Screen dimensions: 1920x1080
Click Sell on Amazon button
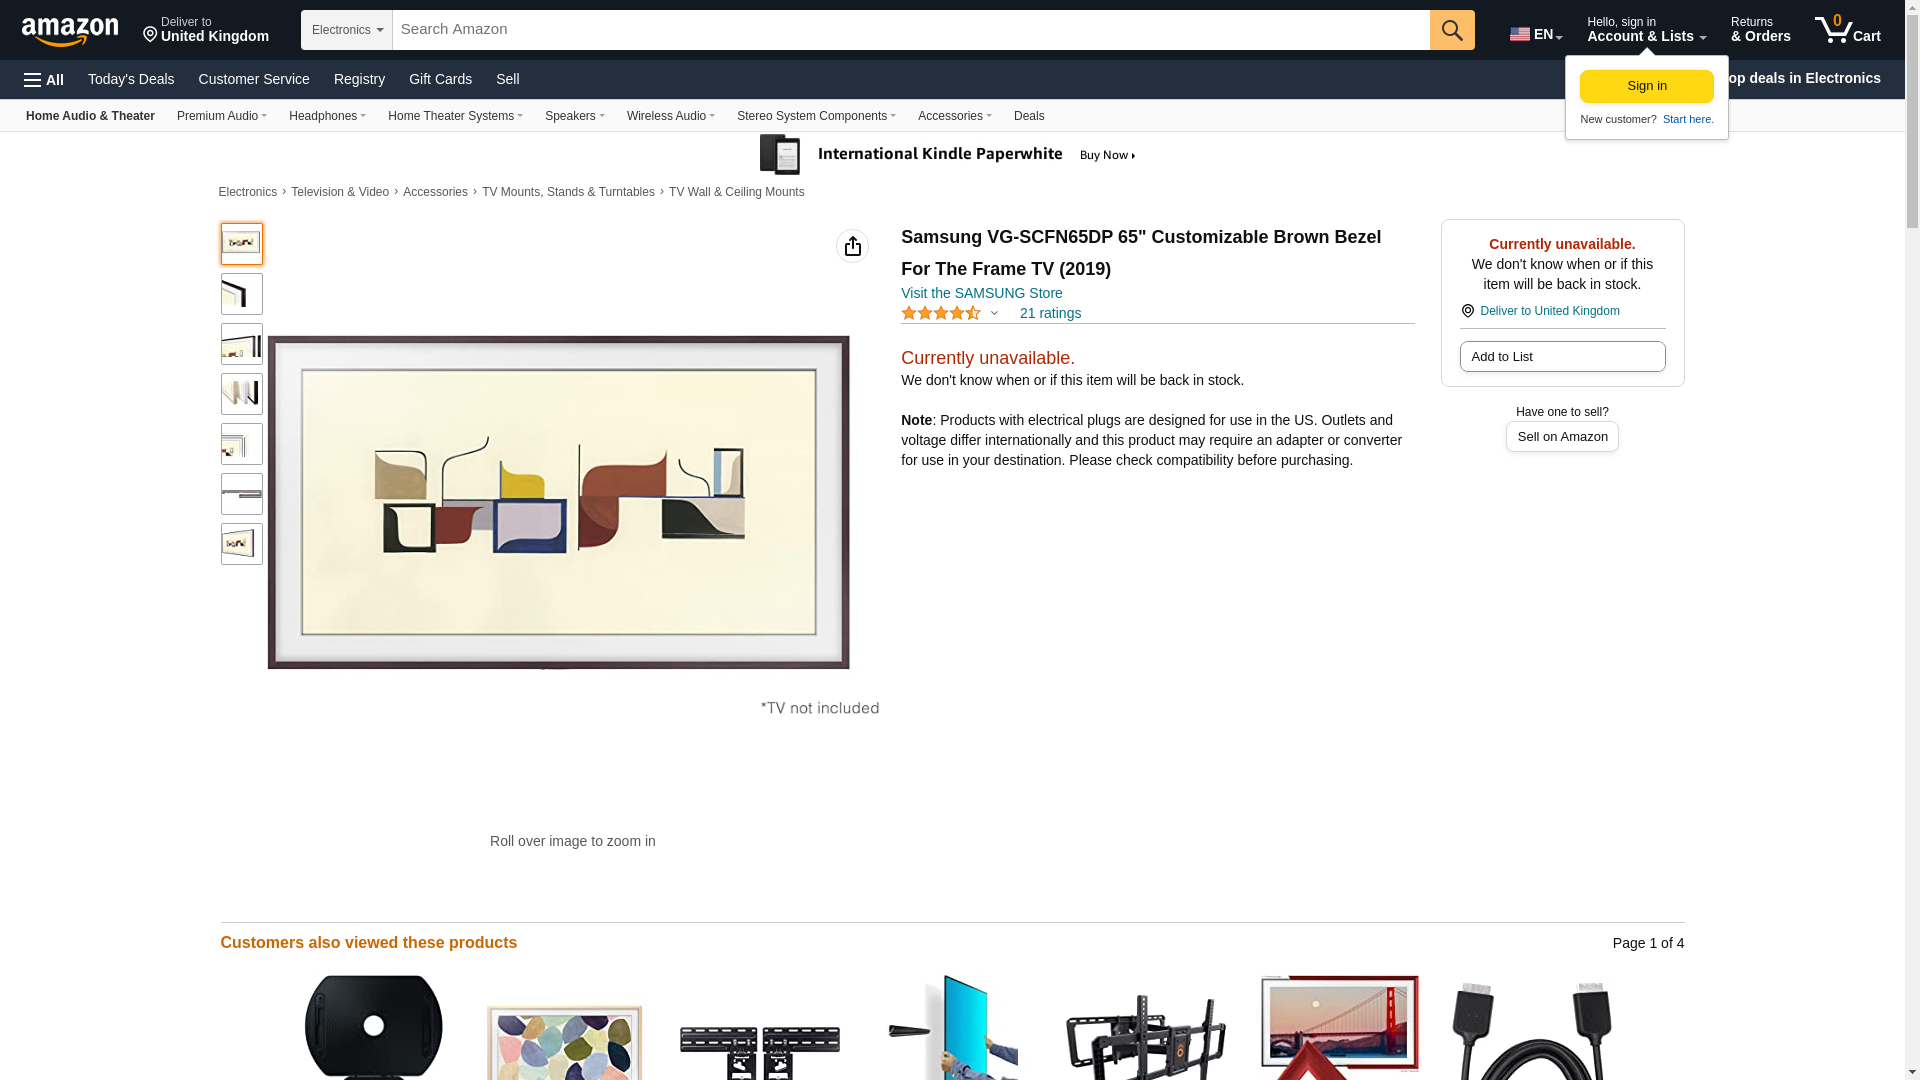click(1562, 437)
